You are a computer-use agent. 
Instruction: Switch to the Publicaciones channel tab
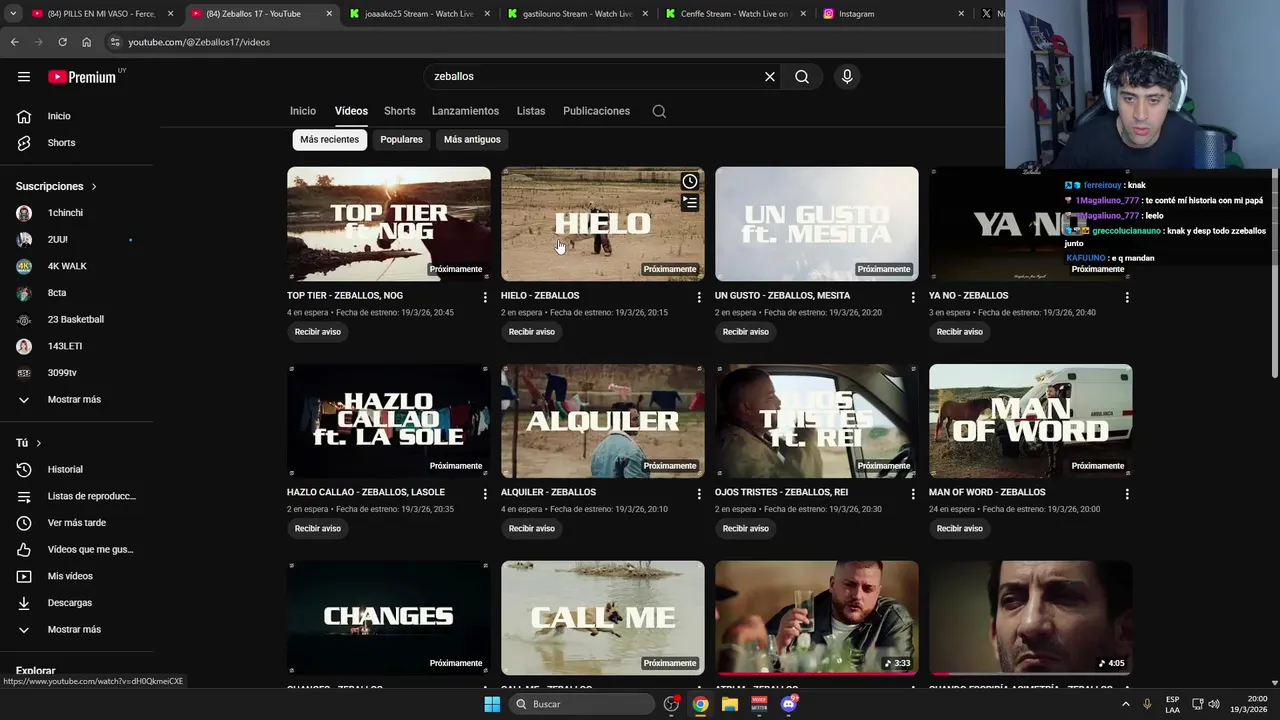(x=596, y=111)
